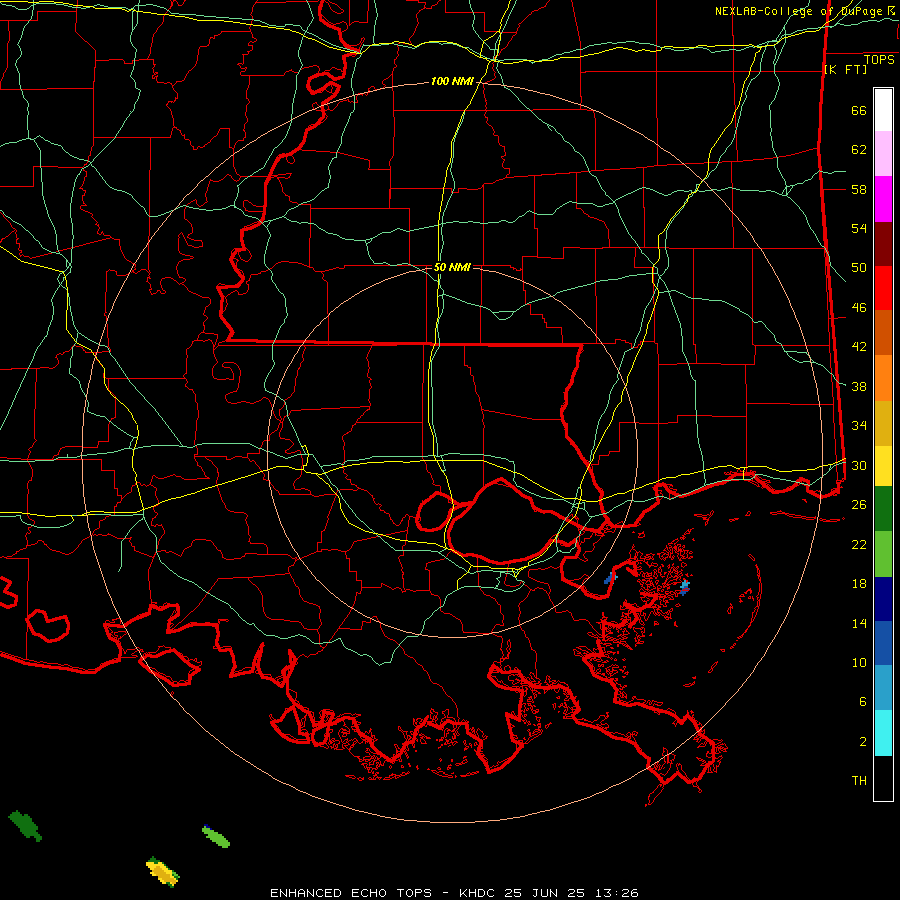
Task: Pick the medium blue legend swatch
Action: click(x=883, y=643)
